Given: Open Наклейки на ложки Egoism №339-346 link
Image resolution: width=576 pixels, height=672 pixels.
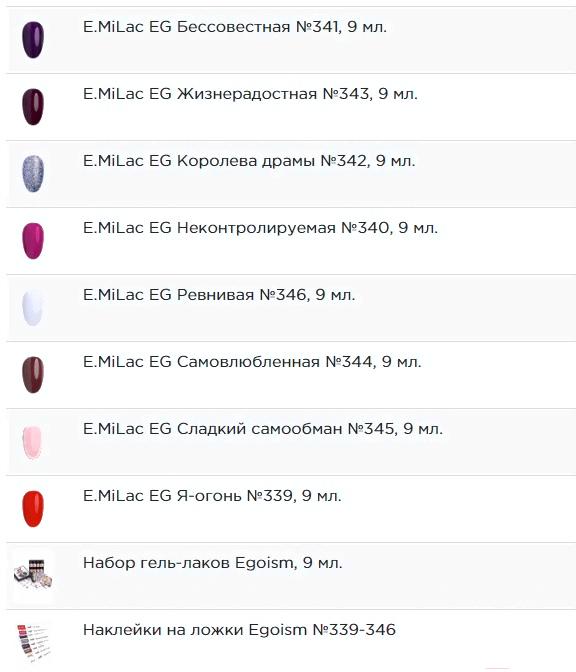Looking at the screenshot, I should click(x=239, y=630).
